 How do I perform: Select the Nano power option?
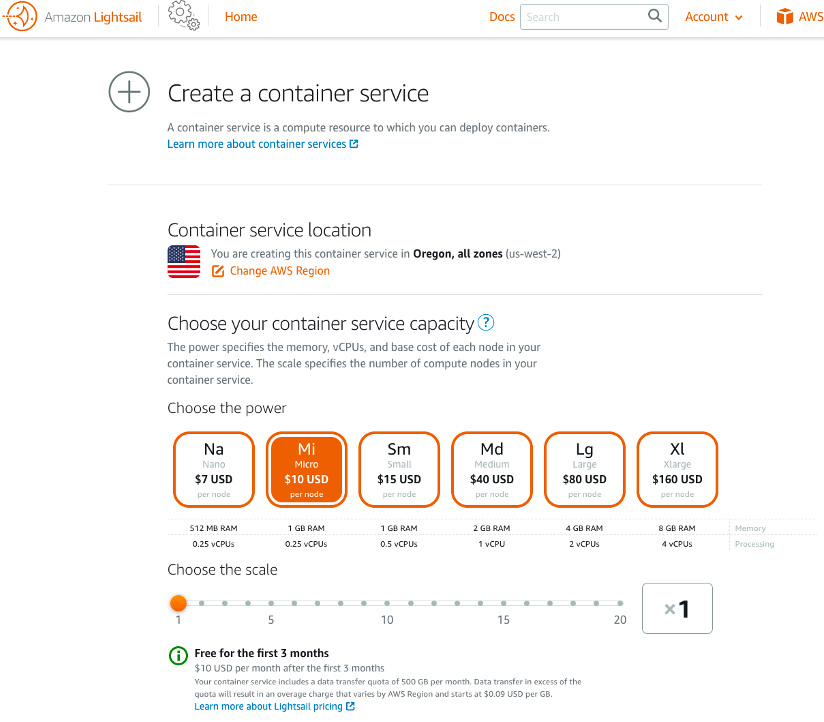tap(213, 469)
